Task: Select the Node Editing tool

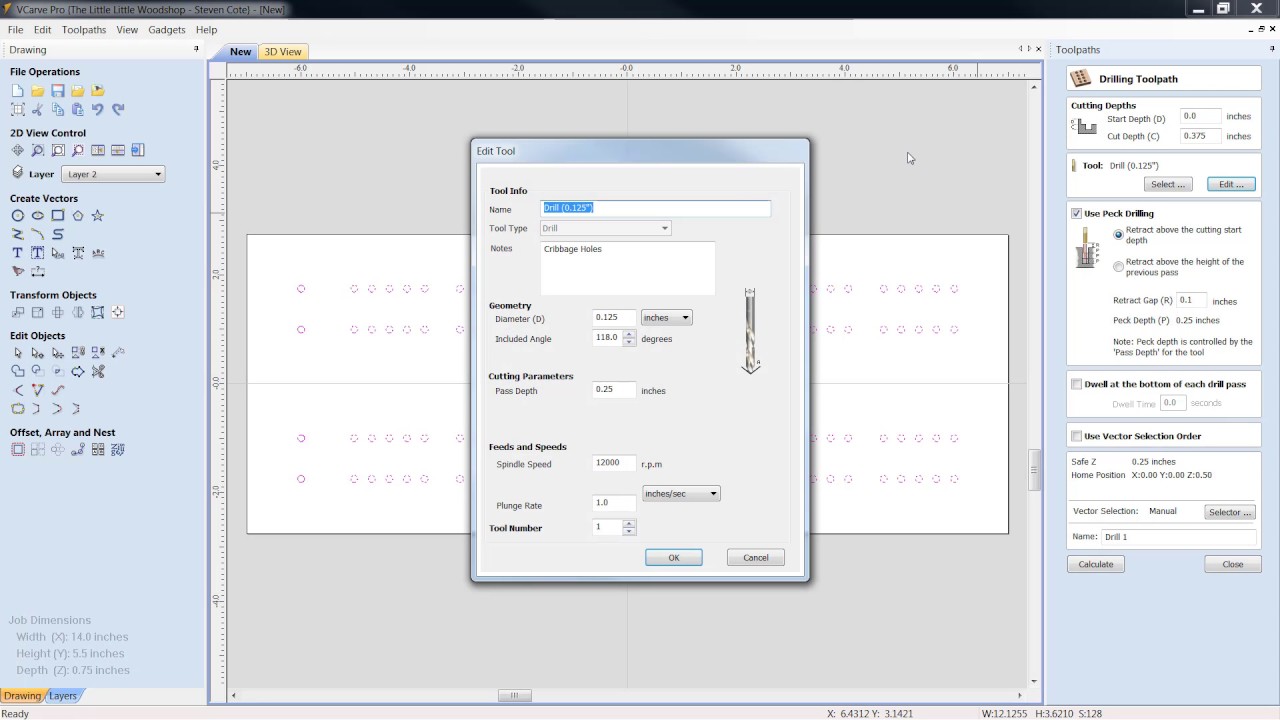Action: tap(37, 353)
